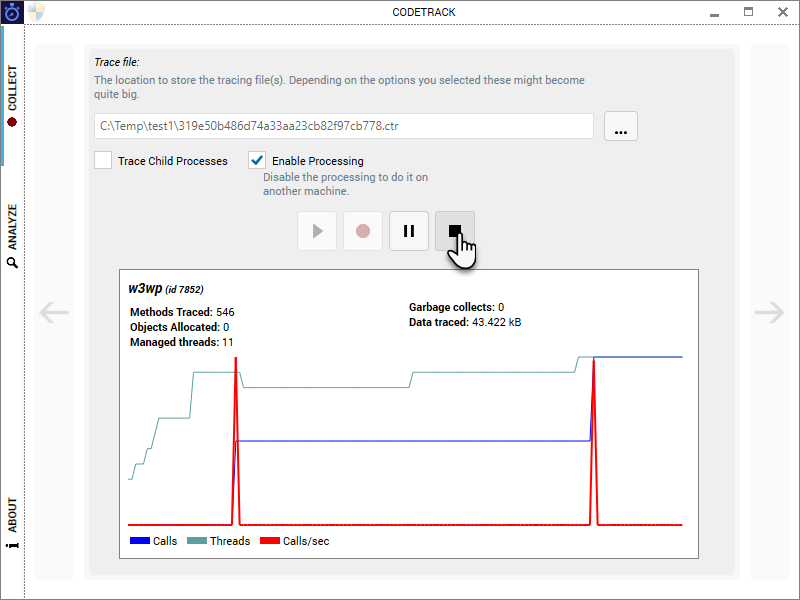Click the first red Calls/sec spike in chart
Screen dimensions: 800x600
pyautogui.click(x=236, y=439)
